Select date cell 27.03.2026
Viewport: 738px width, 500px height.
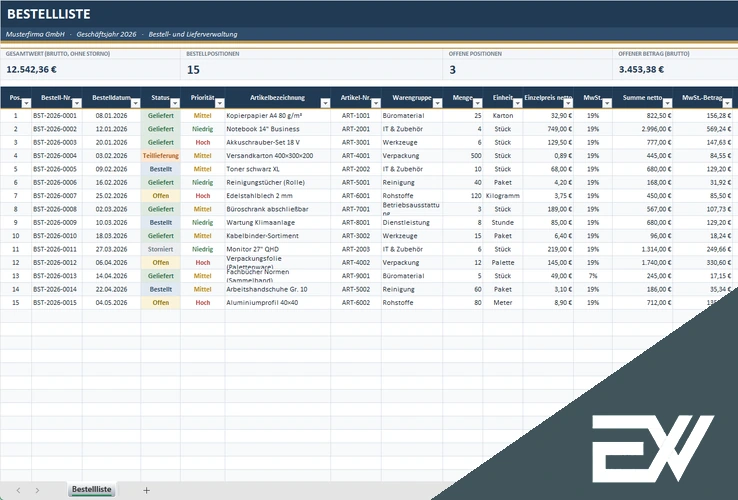(112, 249)
